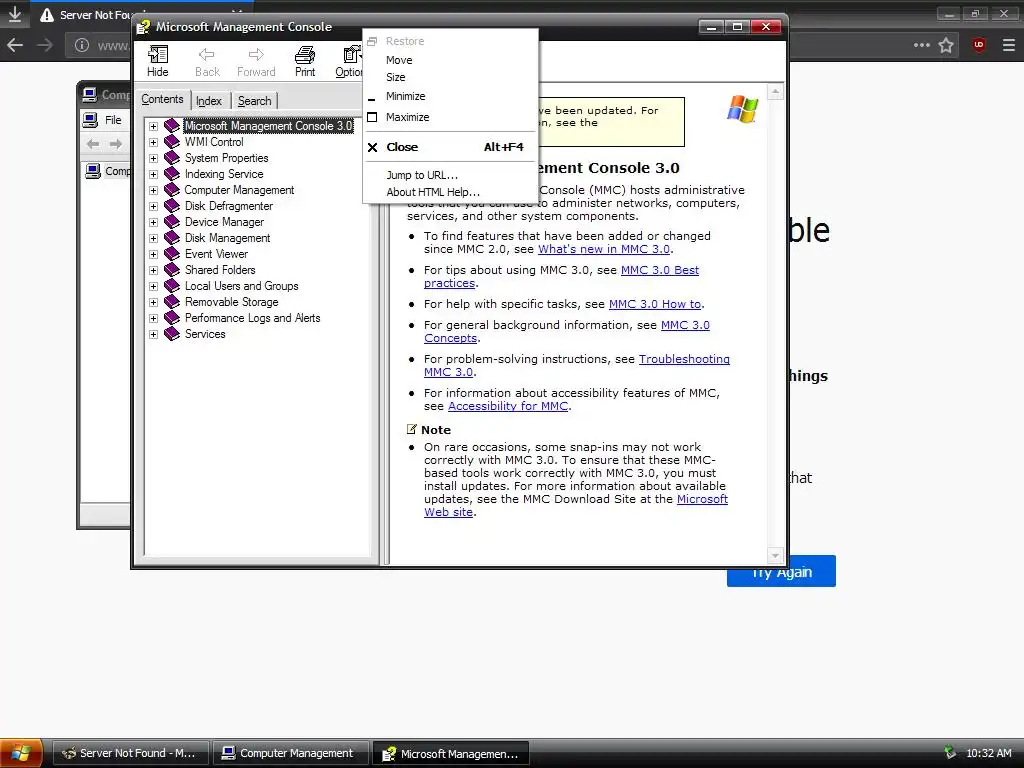Click the Back arrow in help toolbar

207,61
